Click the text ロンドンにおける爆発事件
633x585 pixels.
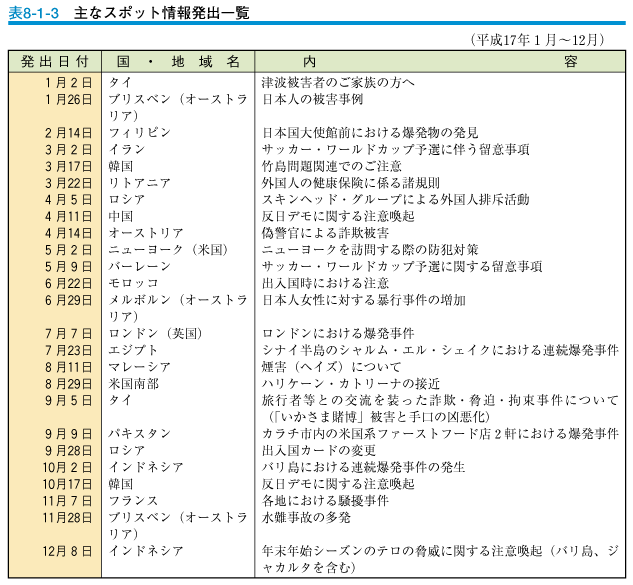pyautogui.click(x=338, y=334)
